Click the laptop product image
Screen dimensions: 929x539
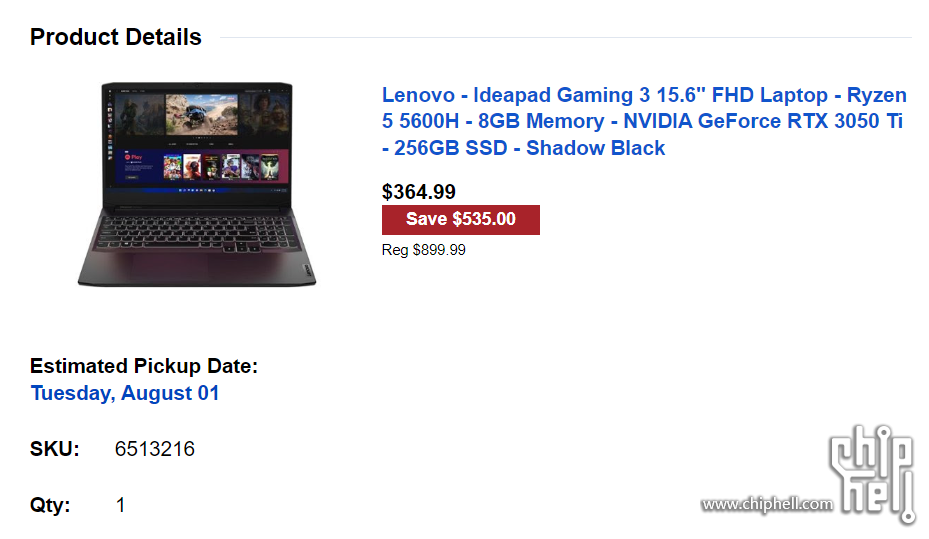[x=197, y=184]
